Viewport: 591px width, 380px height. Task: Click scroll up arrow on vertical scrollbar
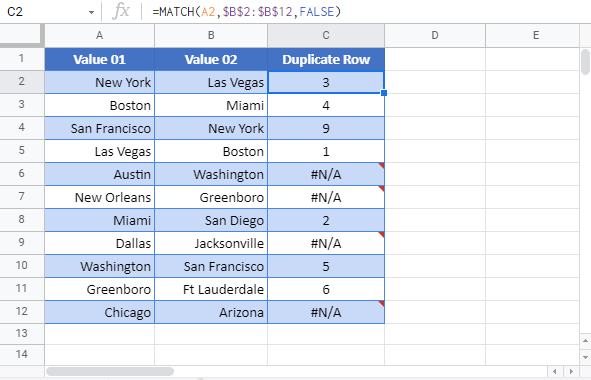tap(585, 341)
